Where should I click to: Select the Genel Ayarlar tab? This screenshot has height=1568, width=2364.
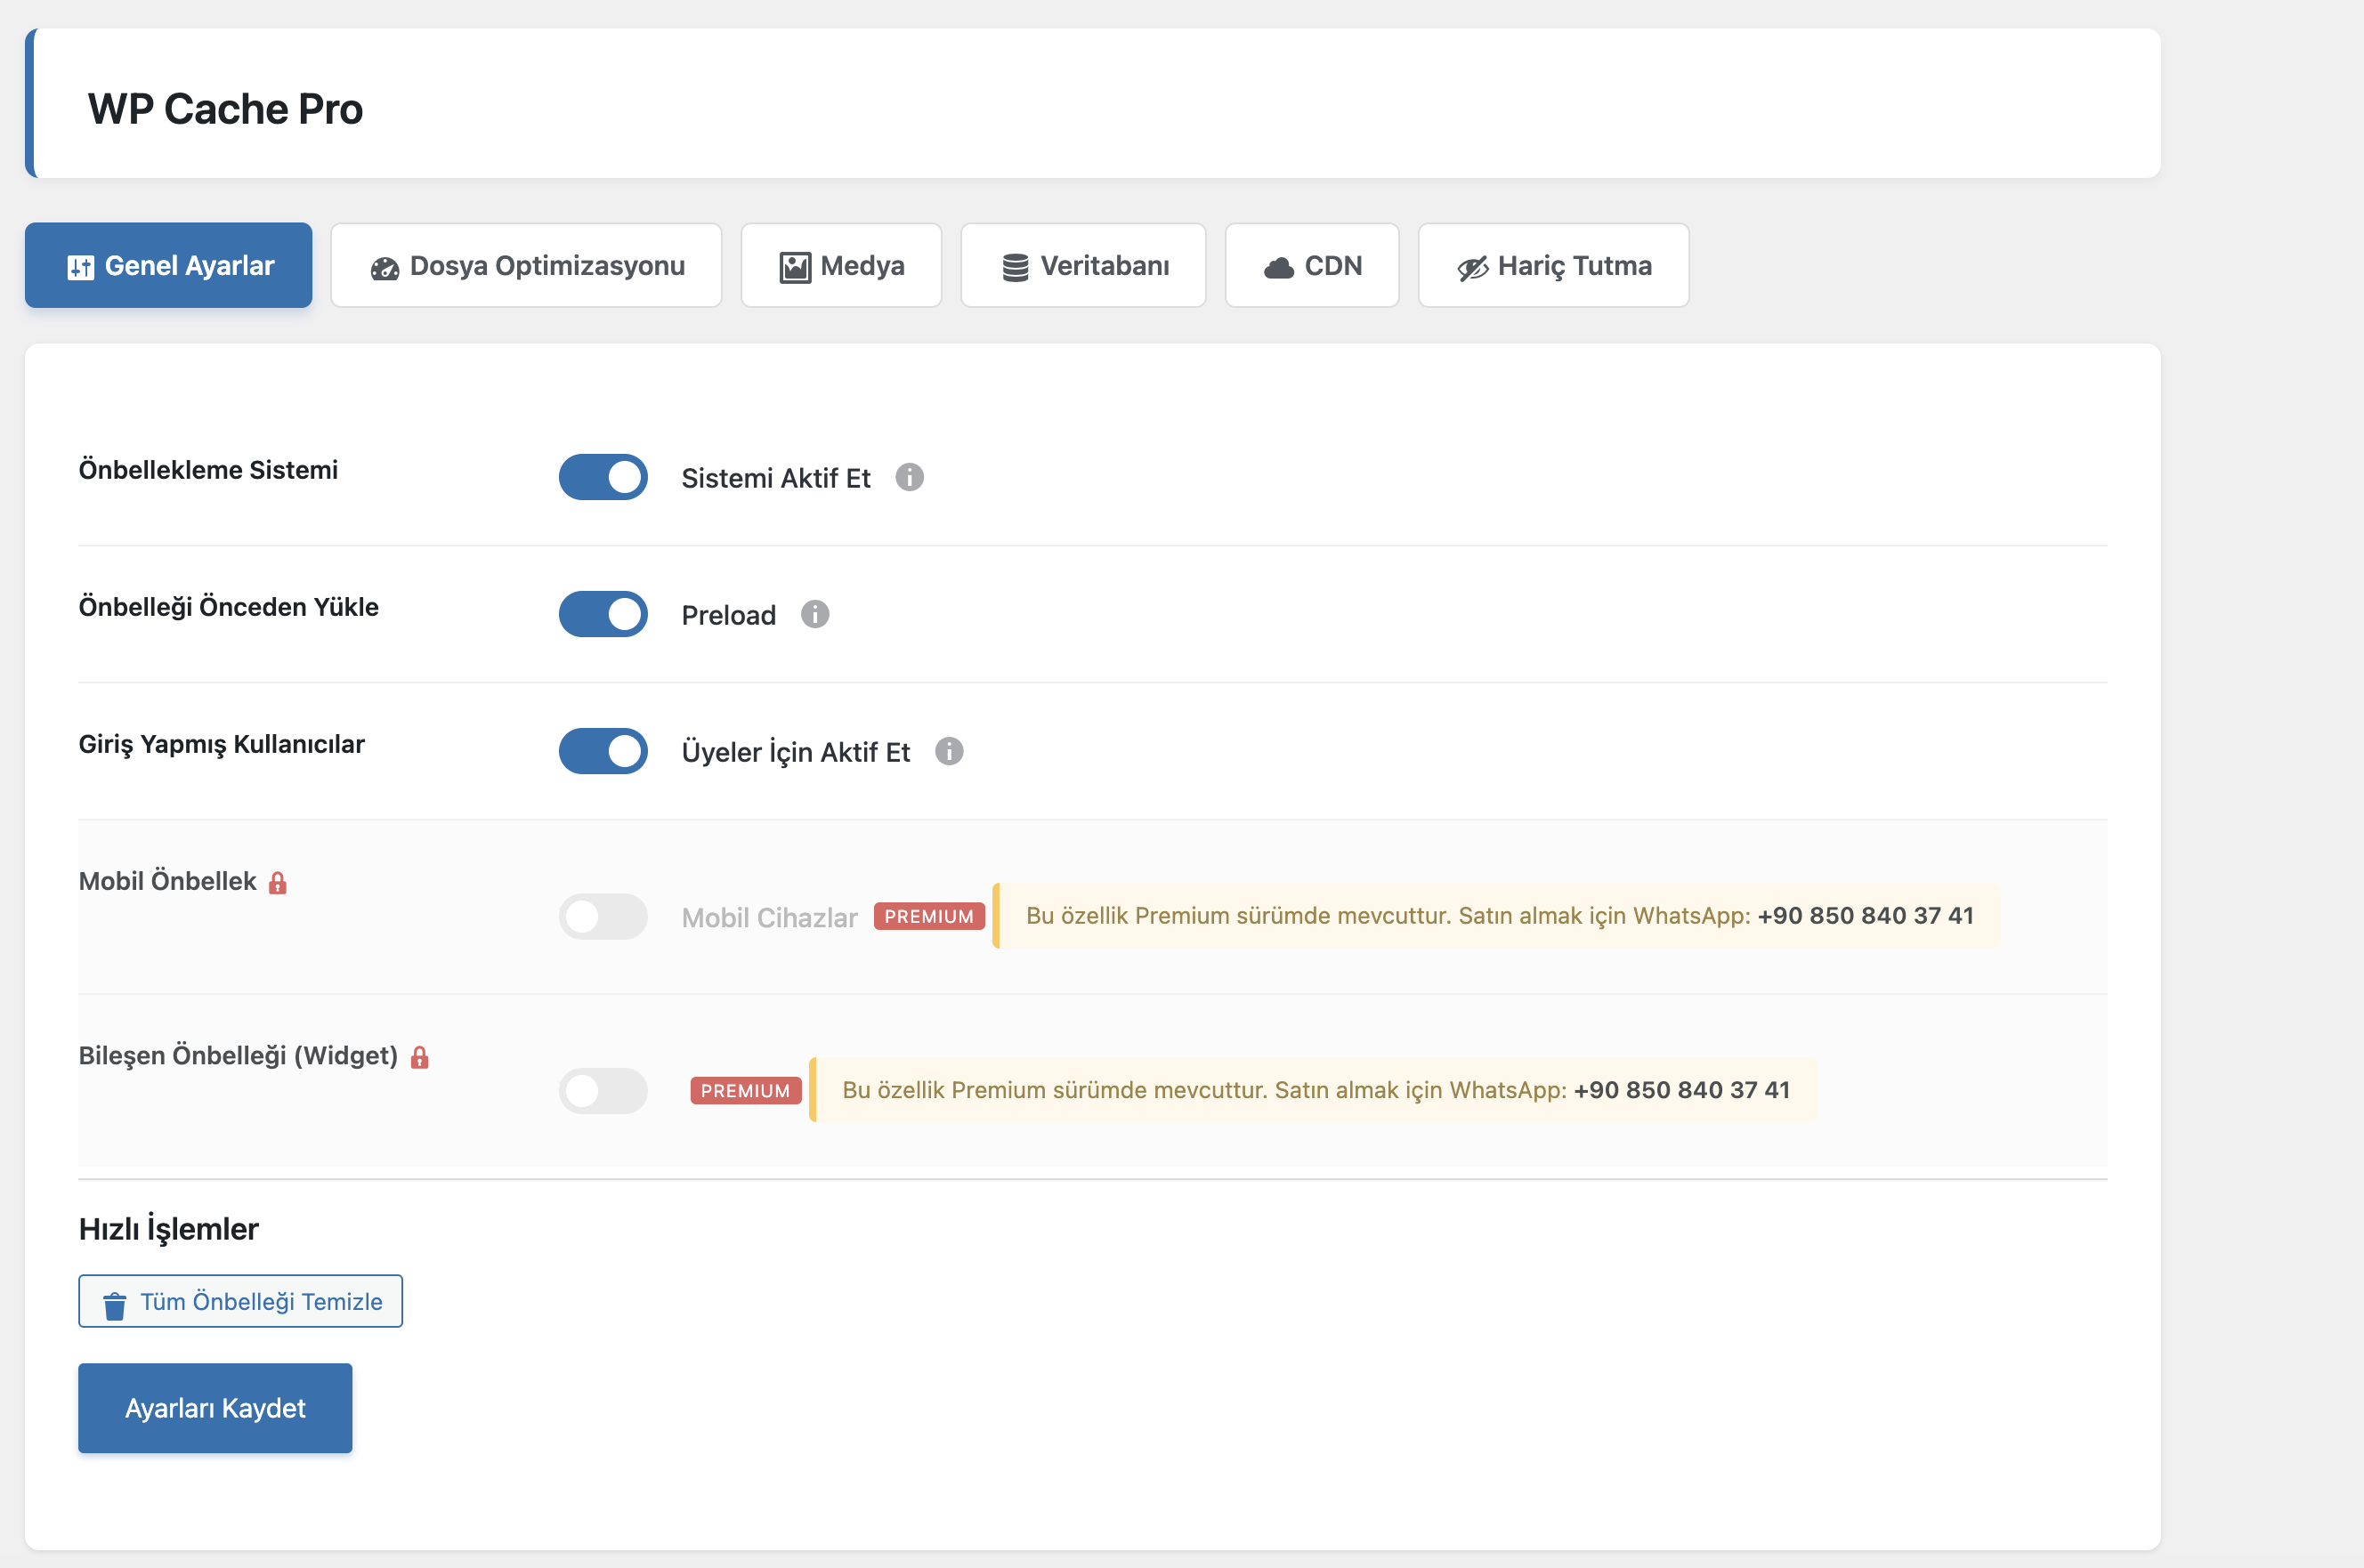pos(169,266)
